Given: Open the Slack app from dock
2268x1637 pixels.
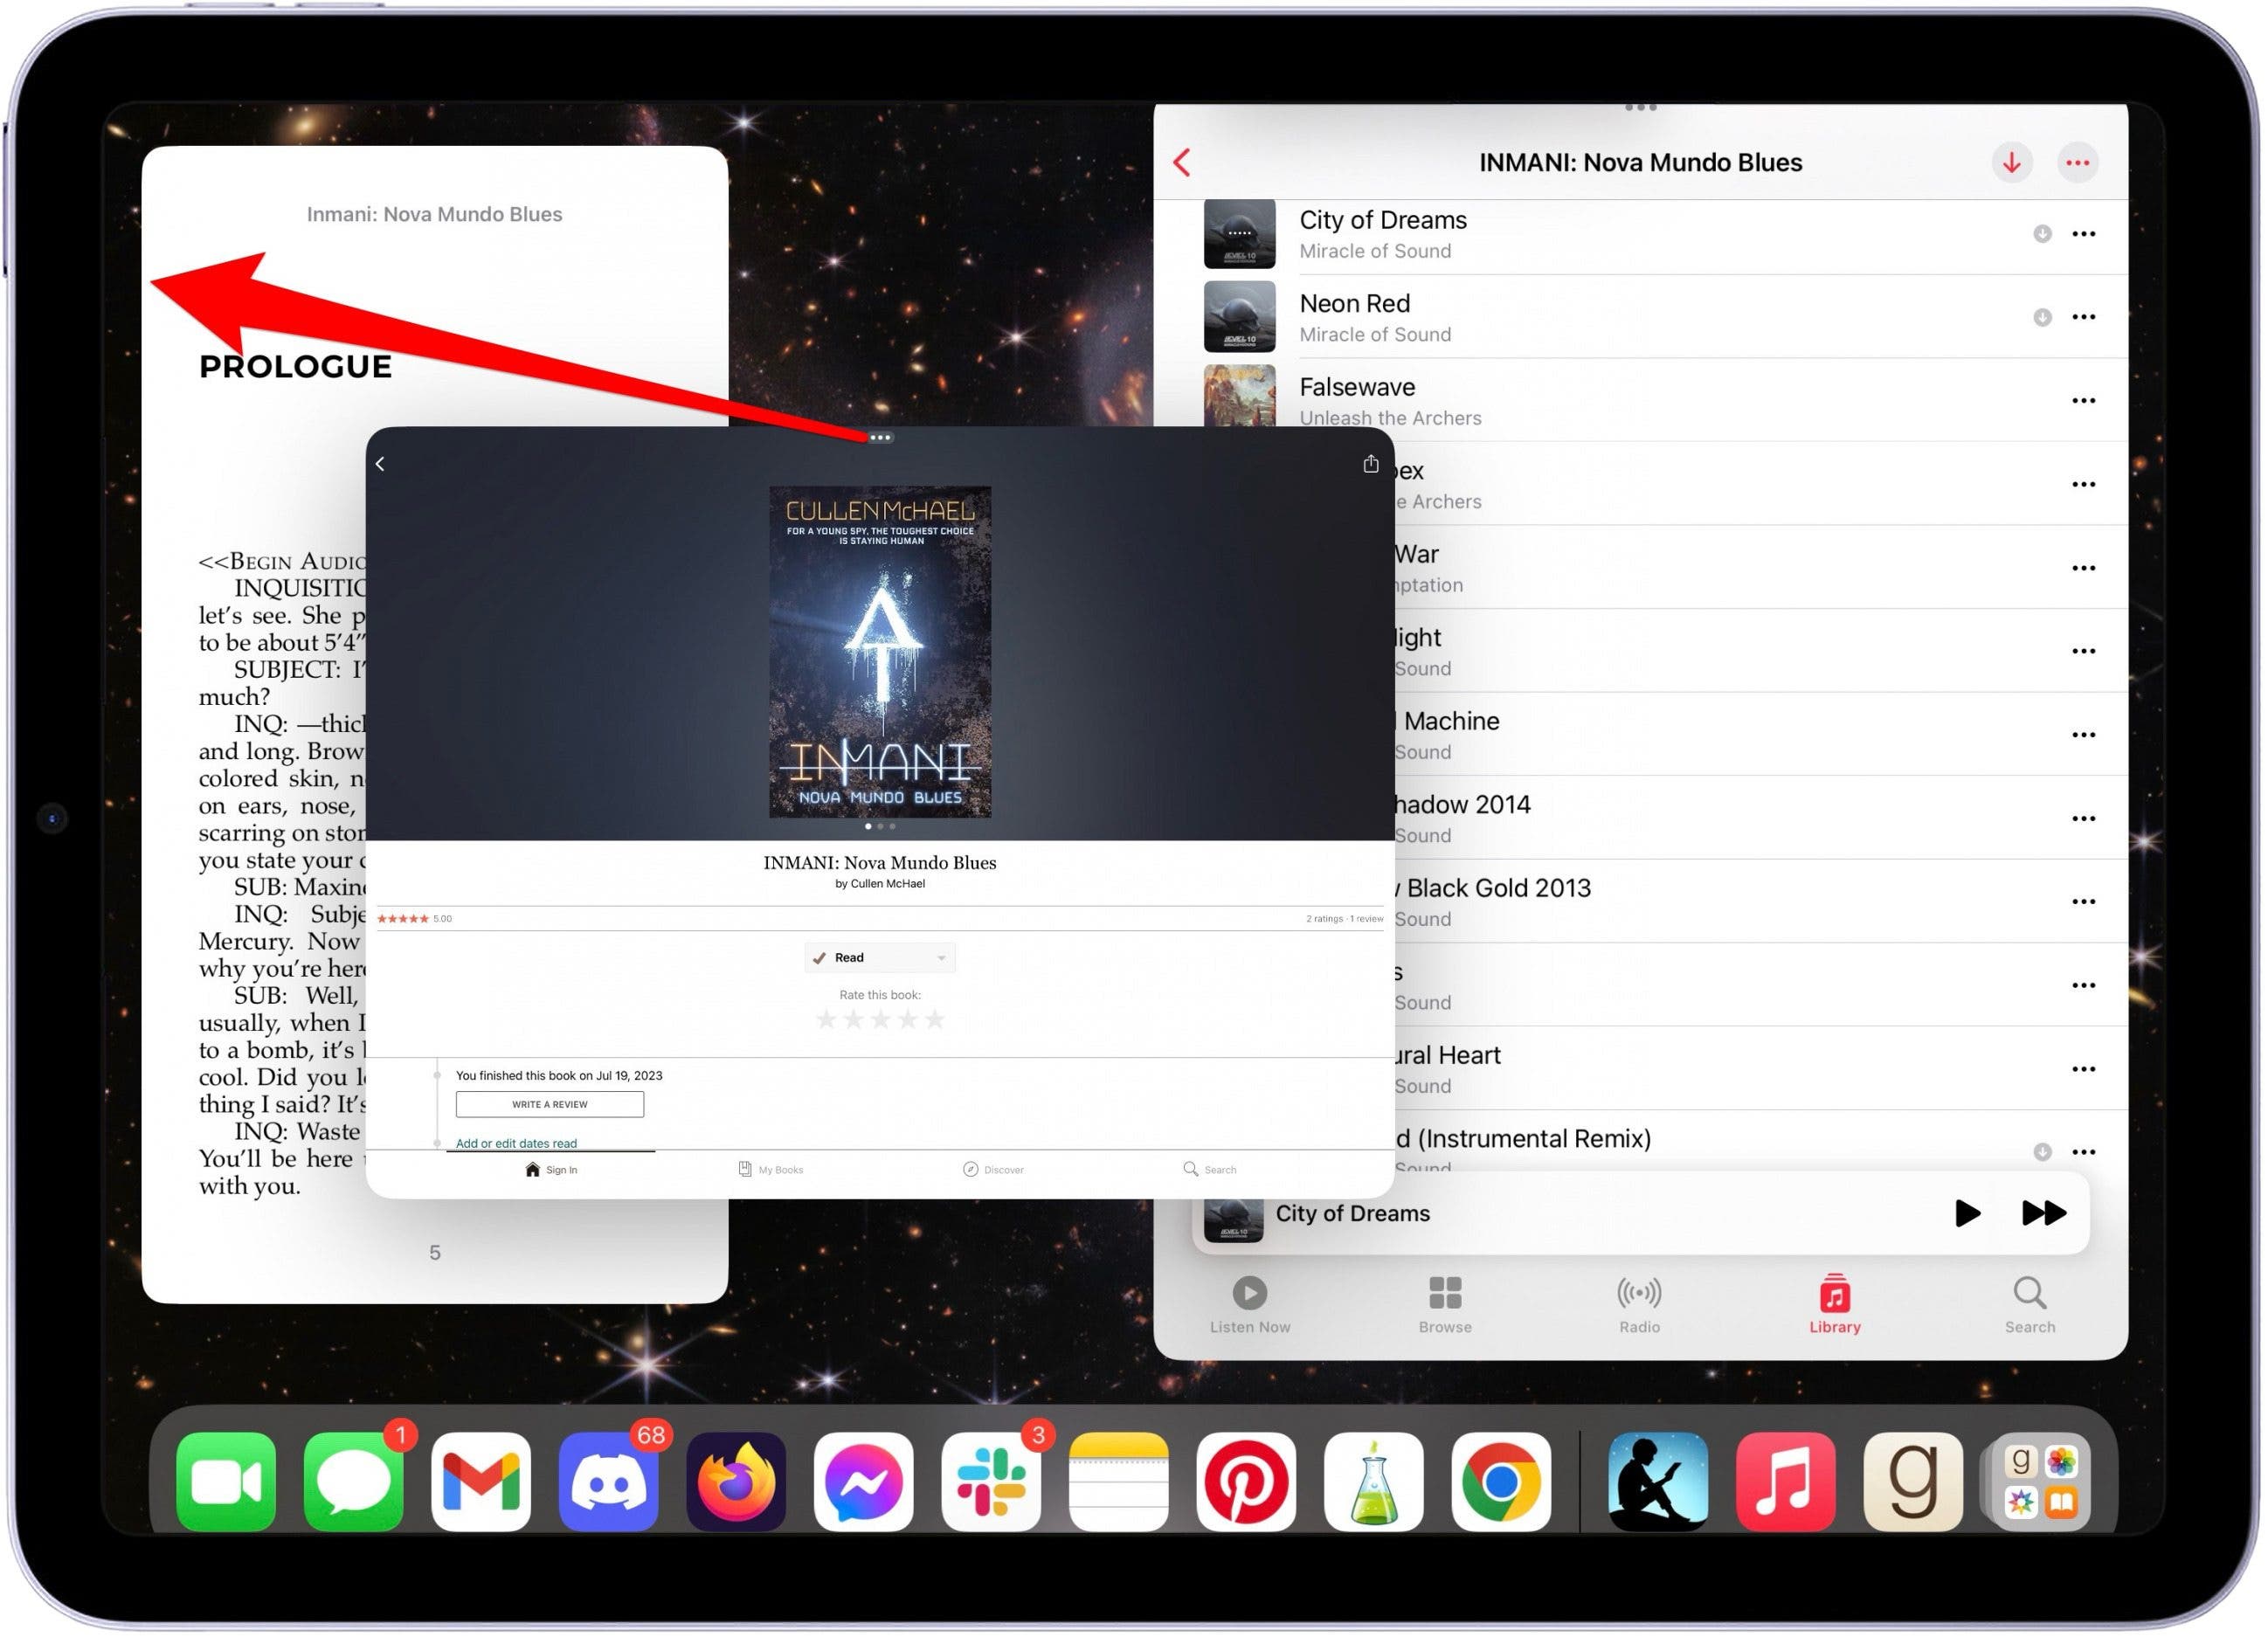Looking at the screenshot, I should [x=990, y=1482].
